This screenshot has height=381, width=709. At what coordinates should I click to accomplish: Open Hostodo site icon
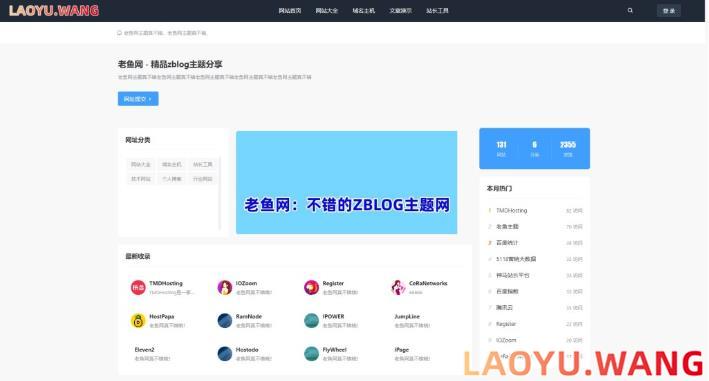(x=225, y=353)
